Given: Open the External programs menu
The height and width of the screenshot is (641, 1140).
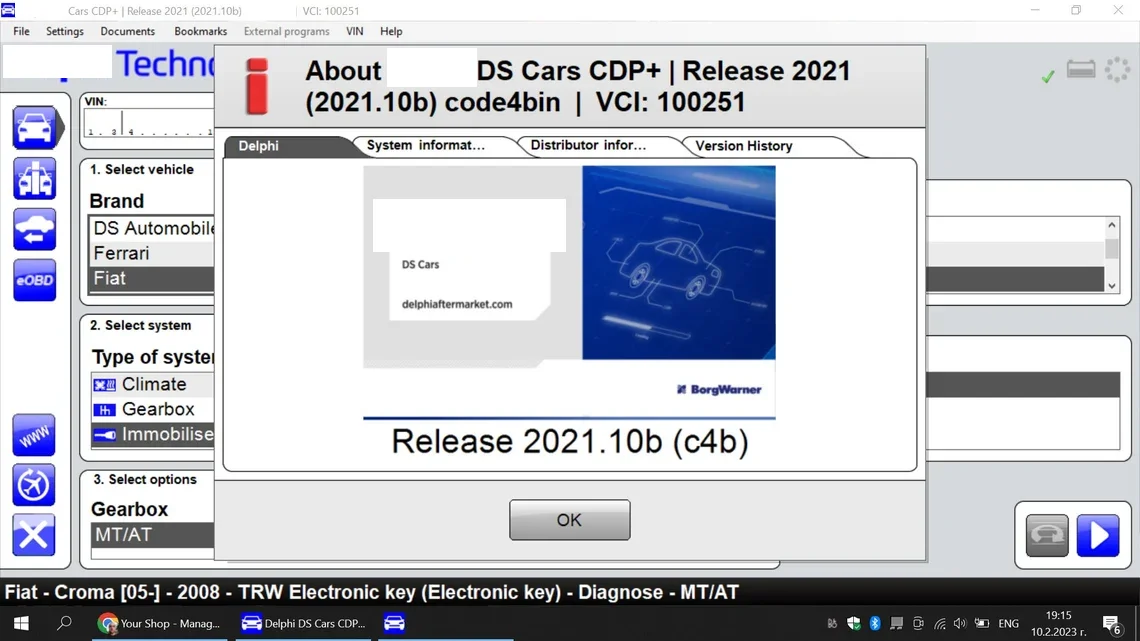Looking at the screenshot, I should pos(286,31).
